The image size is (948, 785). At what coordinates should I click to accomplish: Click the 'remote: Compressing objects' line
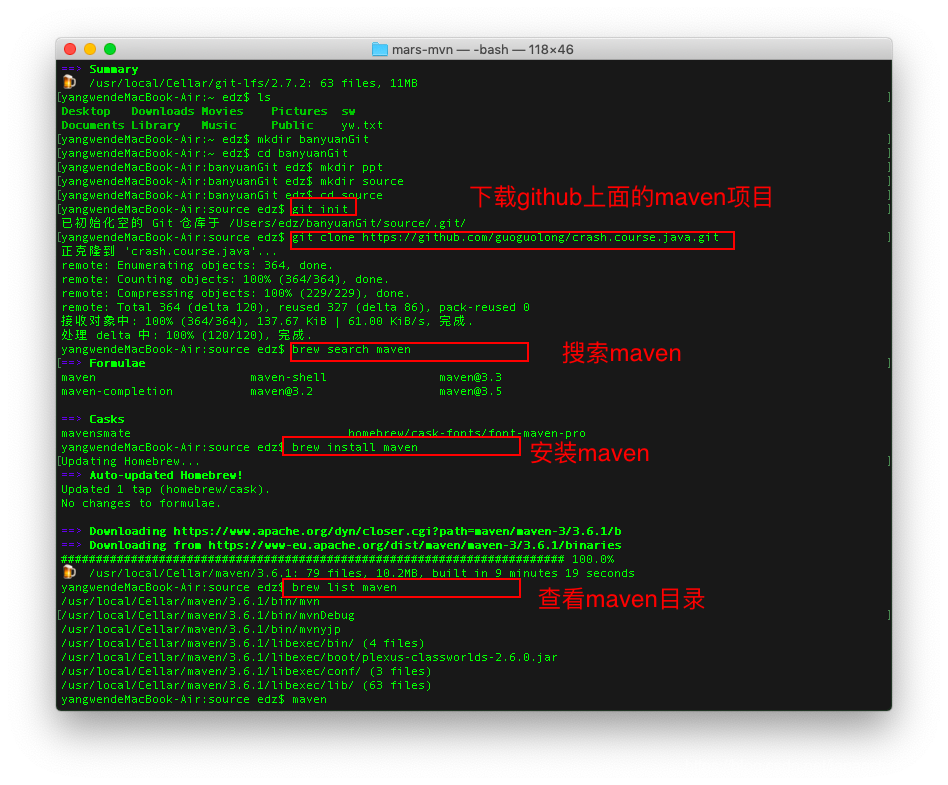[236, 293]
